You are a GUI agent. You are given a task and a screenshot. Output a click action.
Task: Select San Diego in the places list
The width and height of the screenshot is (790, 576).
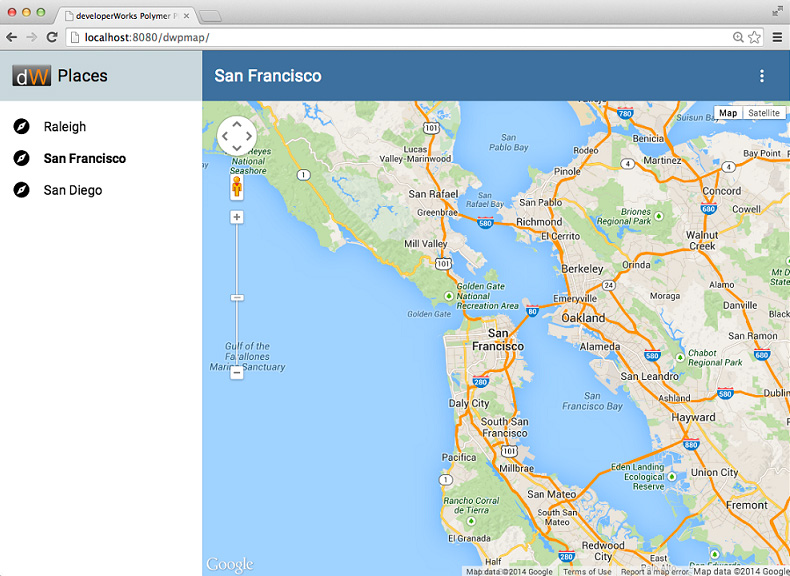pos(73,190)
